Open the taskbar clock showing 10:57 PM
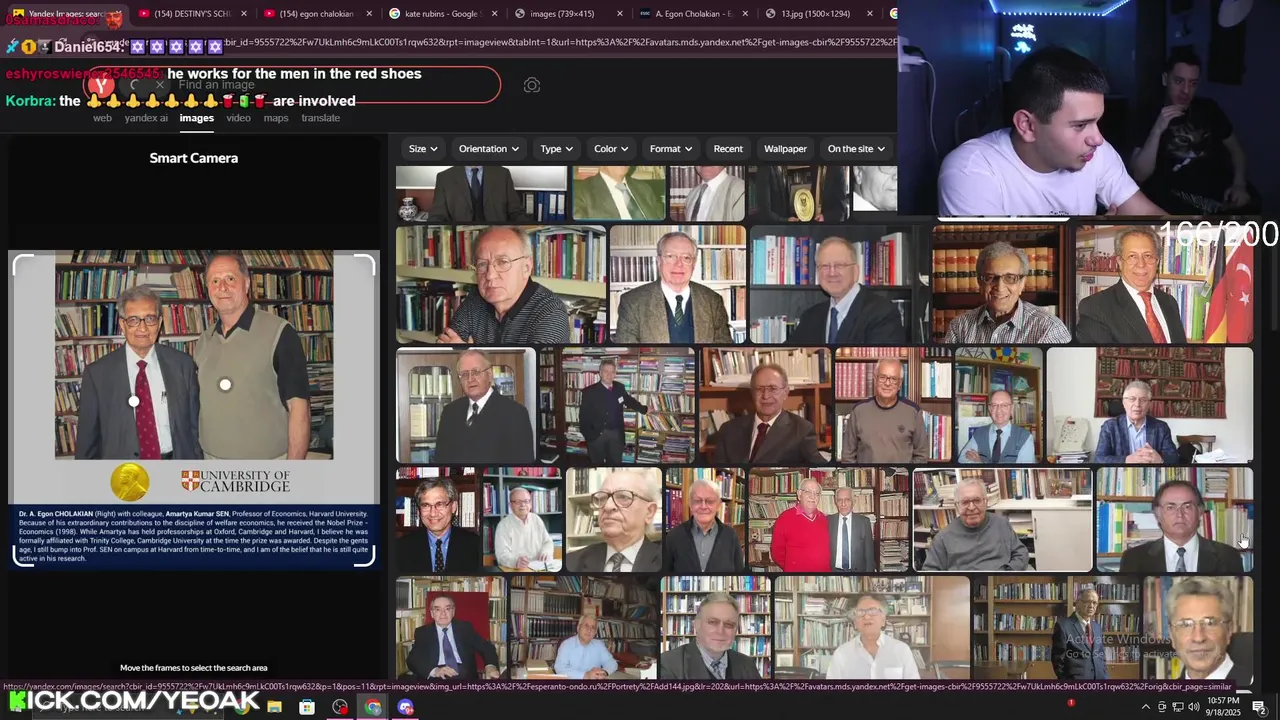The width and height of the screenshot is (1280, 720). tap(1223, 707)
